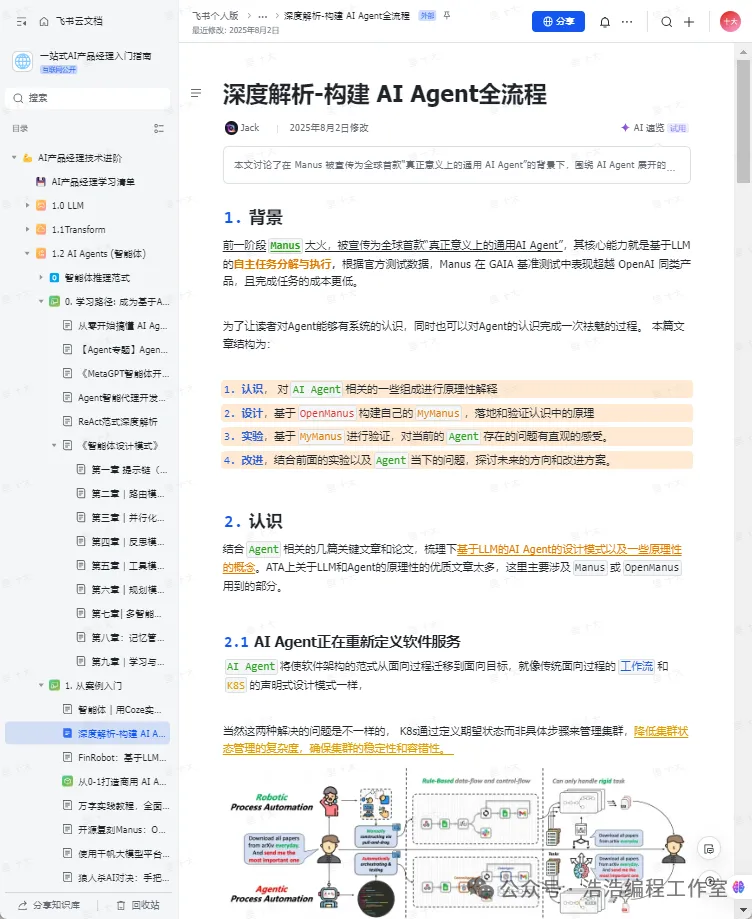Click the 飞书个人版 breadcrumb

215,16
